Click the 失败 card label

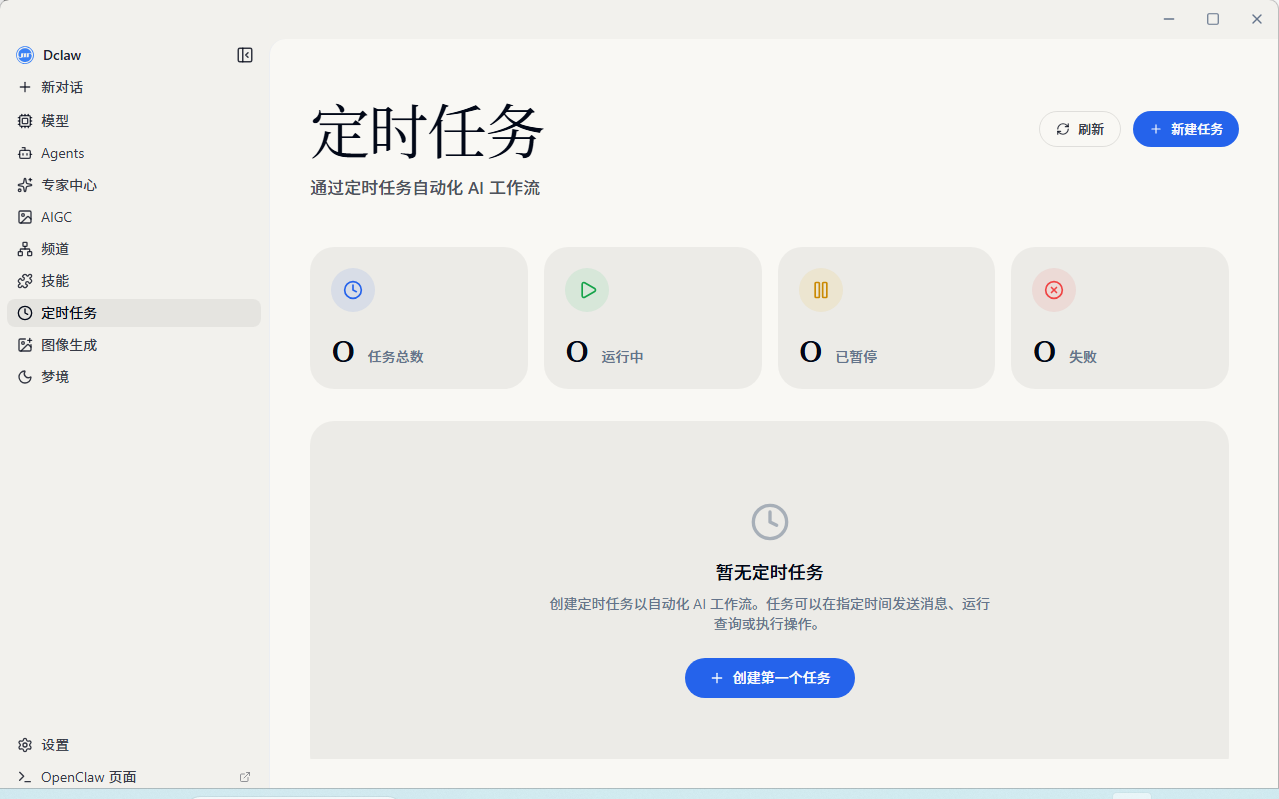[1083, 357]
